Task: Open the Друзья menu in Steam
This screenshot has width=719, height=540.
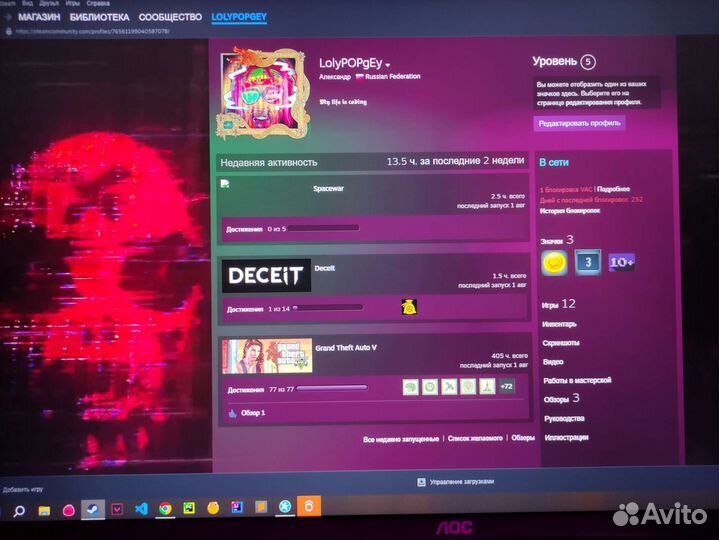Action: pyautogui.click(x=49, y=3)
